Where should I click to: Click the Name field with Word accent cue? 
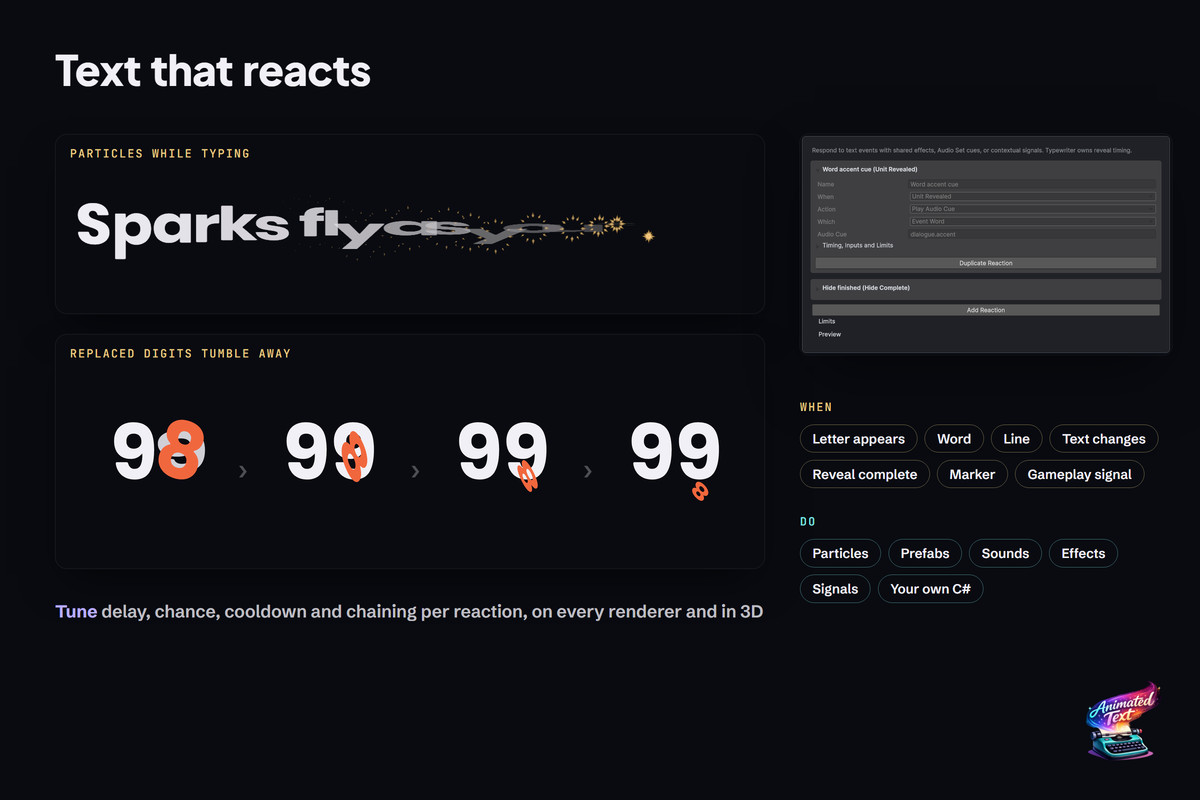tap(1032, 184)
